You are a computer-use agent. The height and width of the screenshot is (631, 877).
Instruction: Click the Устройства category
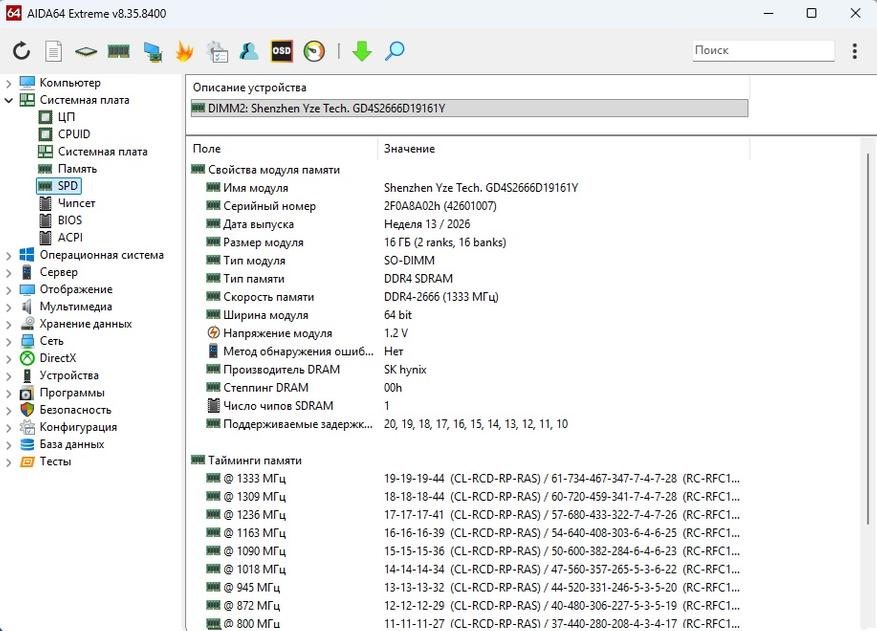tap(69, 375)
